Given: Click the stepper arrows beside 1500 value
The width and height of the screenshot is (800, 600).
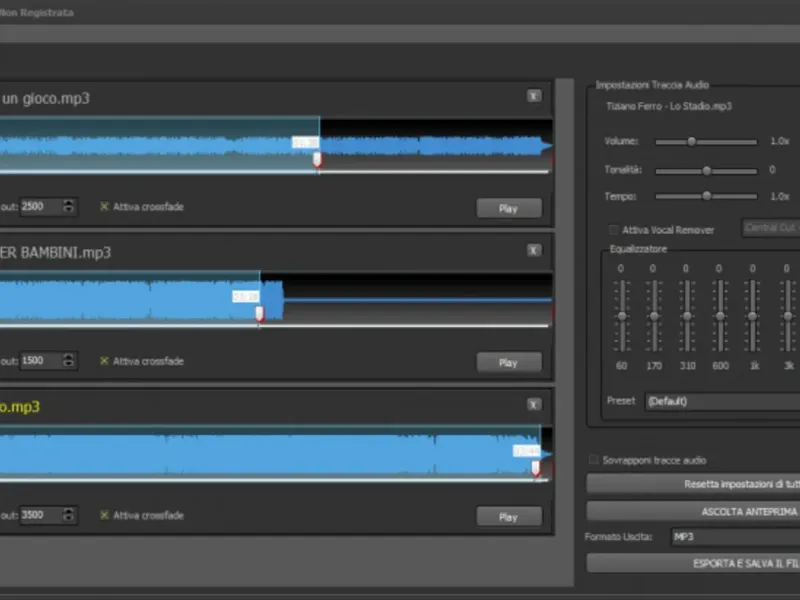Looking at the screenshot, I should point(69,361).
